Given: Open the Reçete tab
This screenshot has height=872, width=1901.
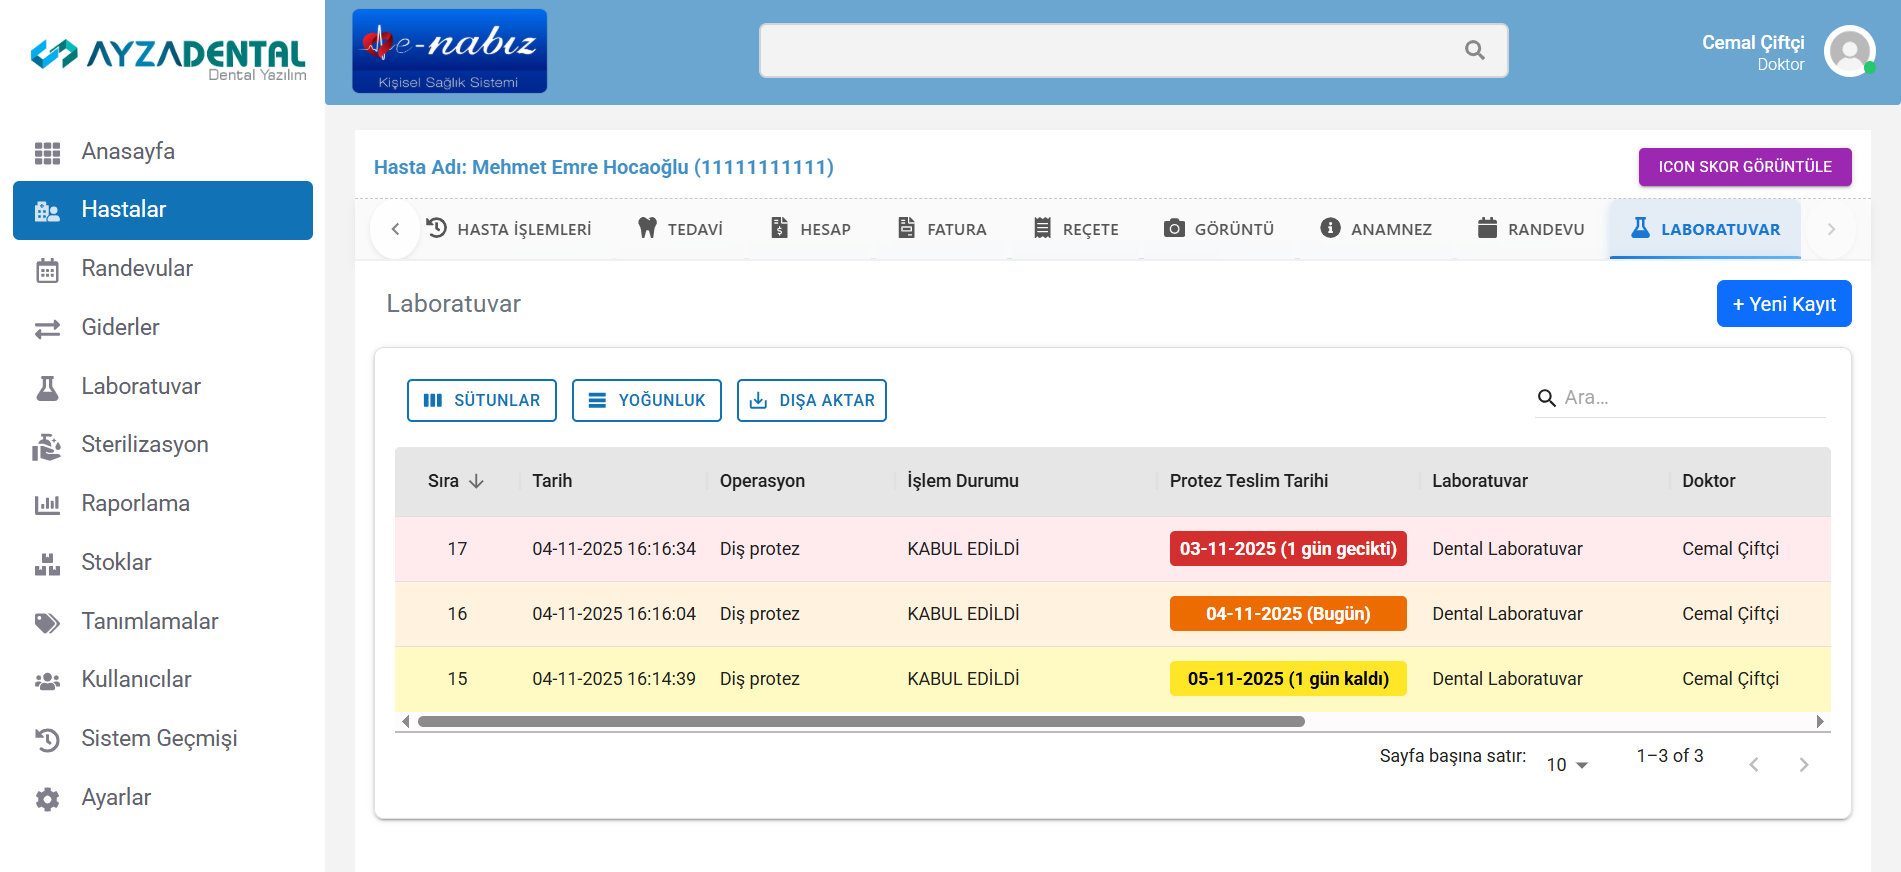Looking at the screenshot, I should pyautogui.click(x=1076, y=229).
